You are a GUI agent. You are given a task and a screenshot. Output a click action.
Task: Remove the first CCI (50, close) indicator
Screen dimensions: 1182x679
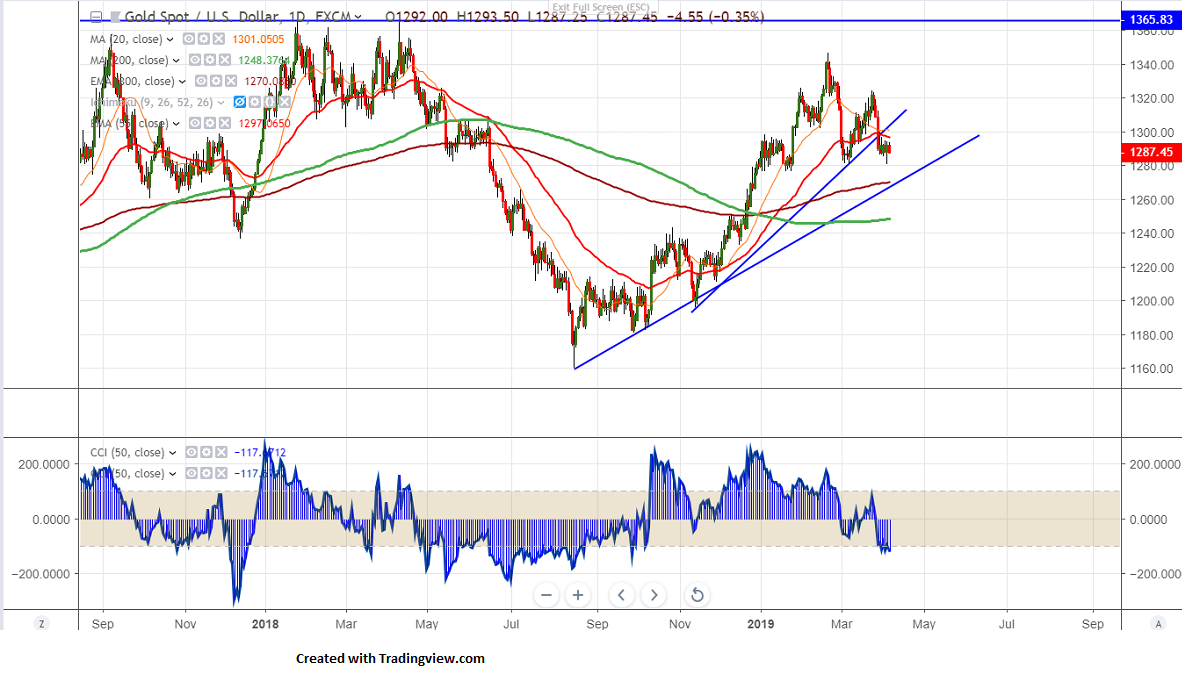[x=222, y=452]
